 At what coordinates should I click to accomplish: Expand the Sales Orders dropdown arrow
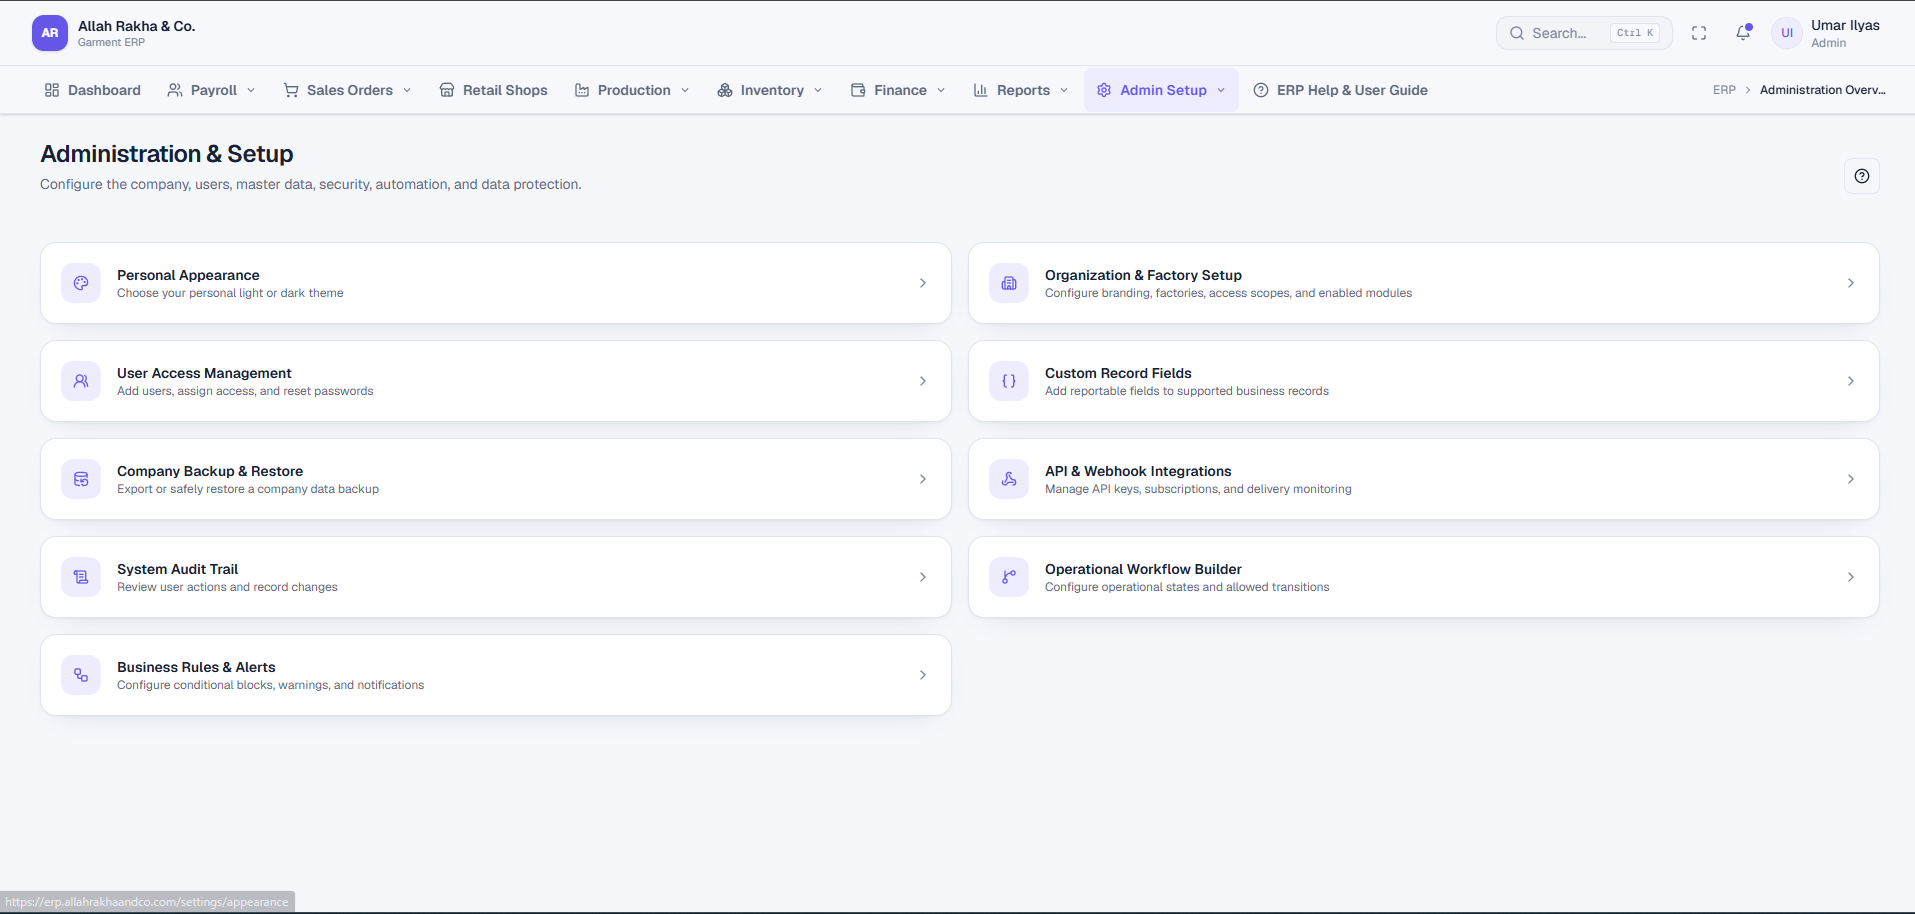pos(407,90)
